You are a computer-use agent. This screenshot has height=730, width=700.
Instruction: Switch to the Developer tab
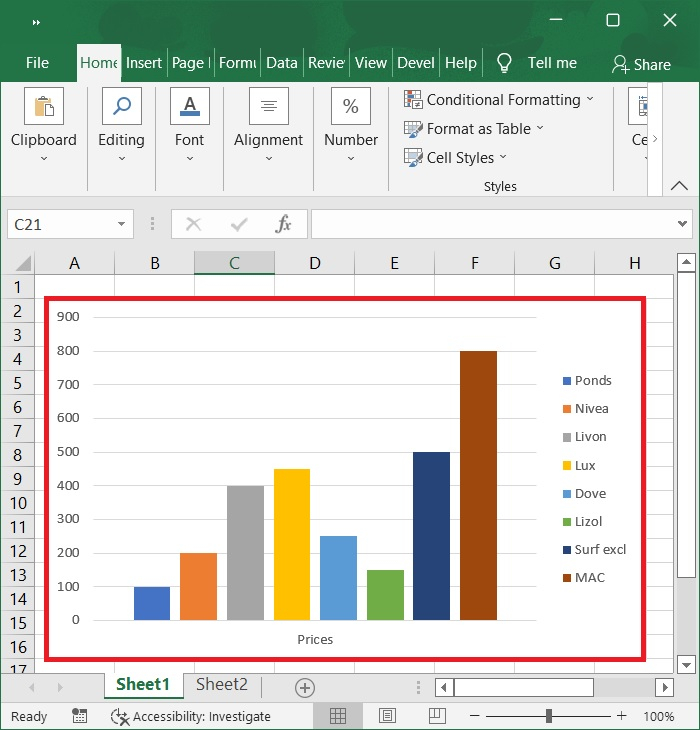[x=416, y=63]
